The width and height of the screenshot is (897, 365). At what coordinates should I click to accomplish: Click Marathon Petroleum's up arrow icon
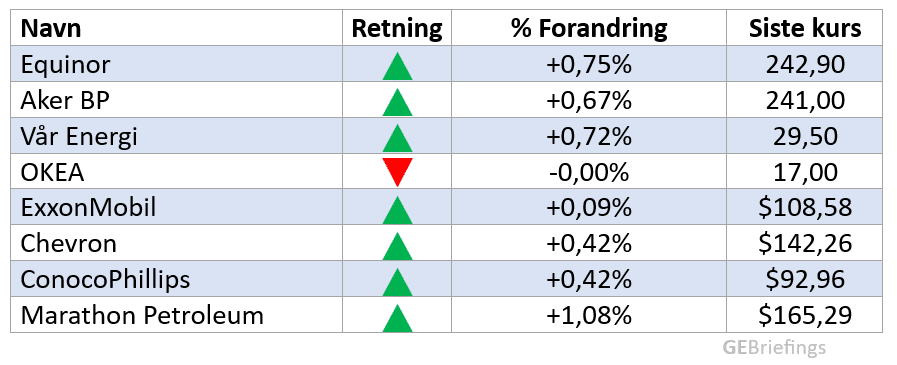point(397,318)
